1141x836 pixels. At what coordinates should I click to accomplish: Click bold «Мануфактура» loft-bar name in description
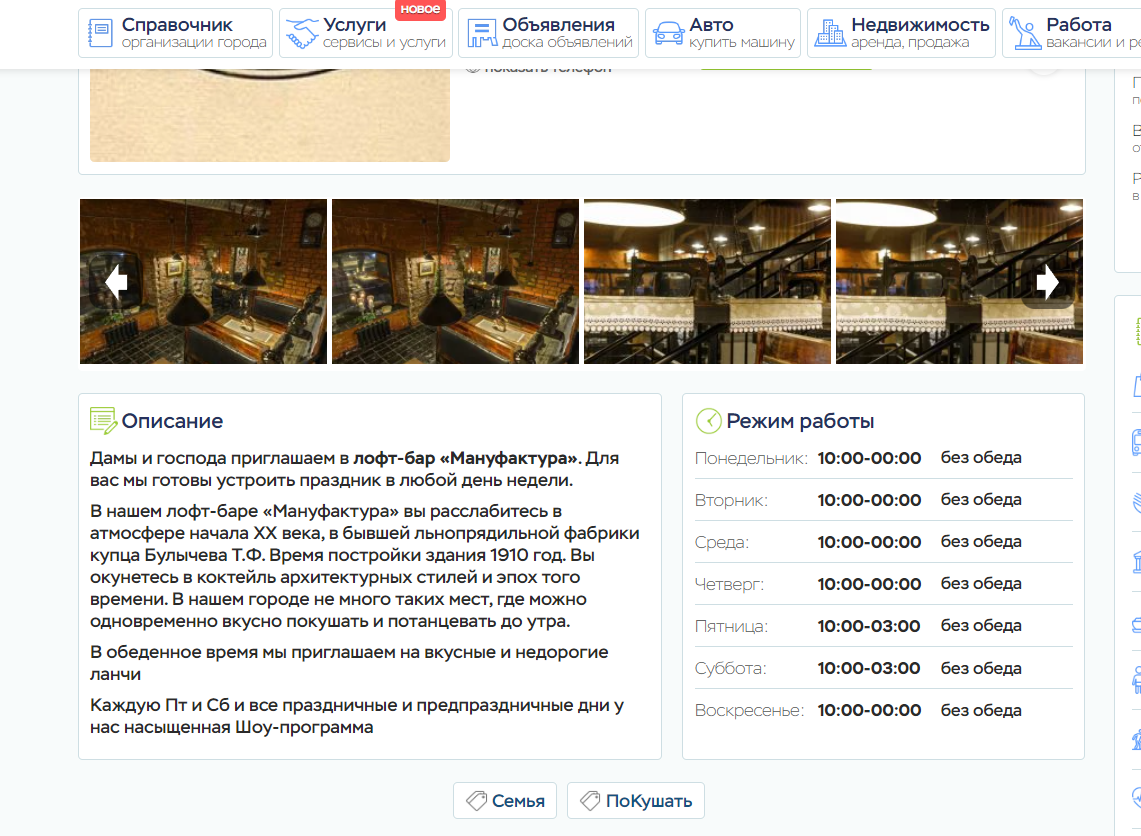pos(465,459)
